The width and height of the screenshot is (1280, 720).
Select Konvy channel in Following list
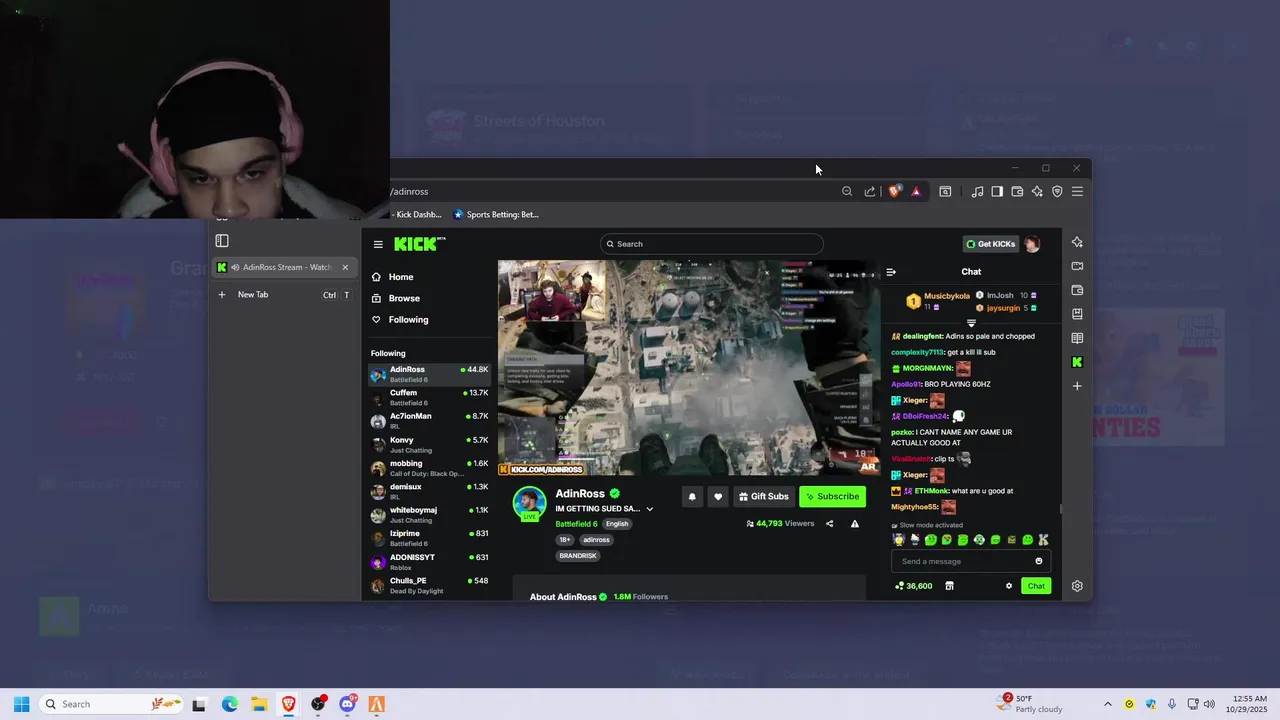pos(429,444)
